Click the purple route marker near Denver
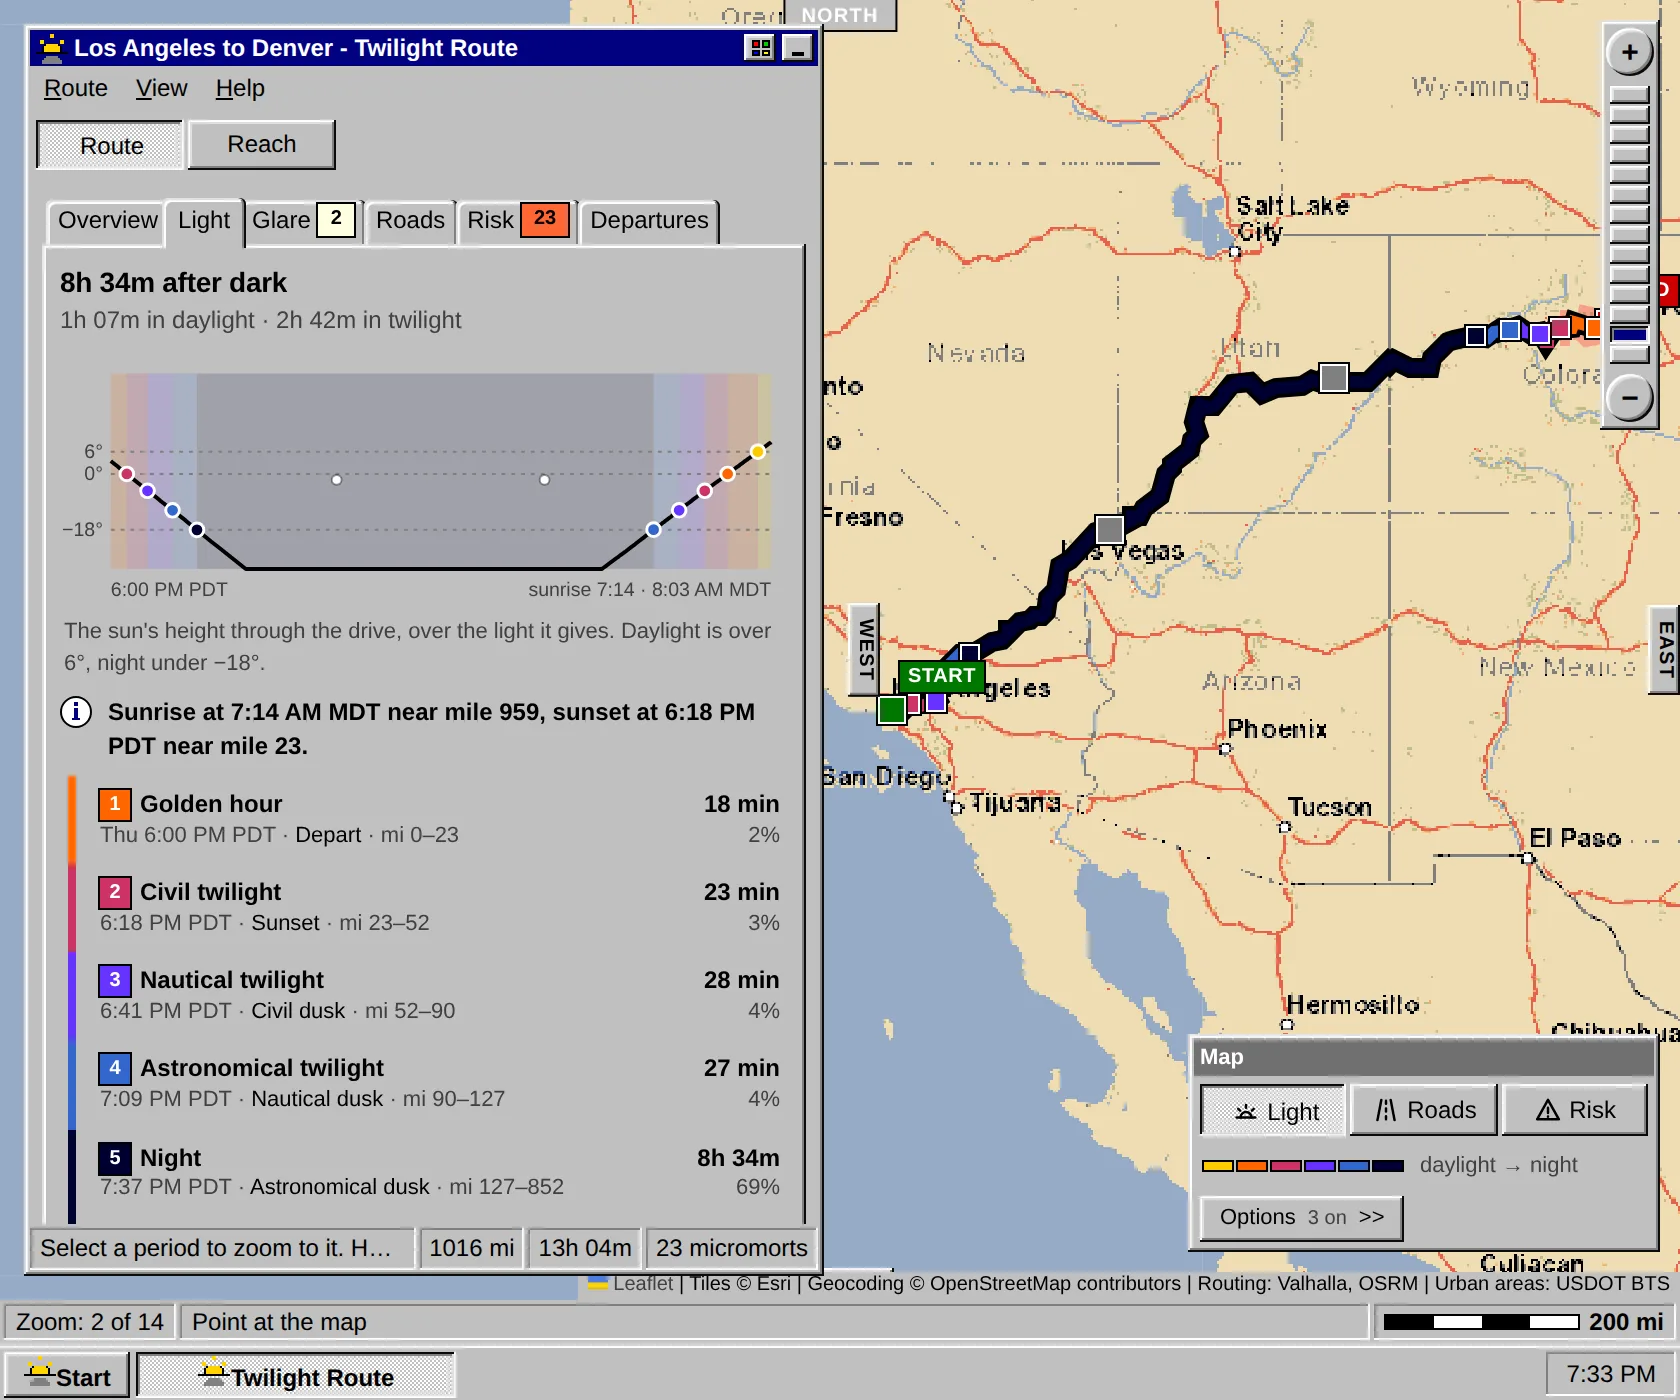 point(1540,333)
